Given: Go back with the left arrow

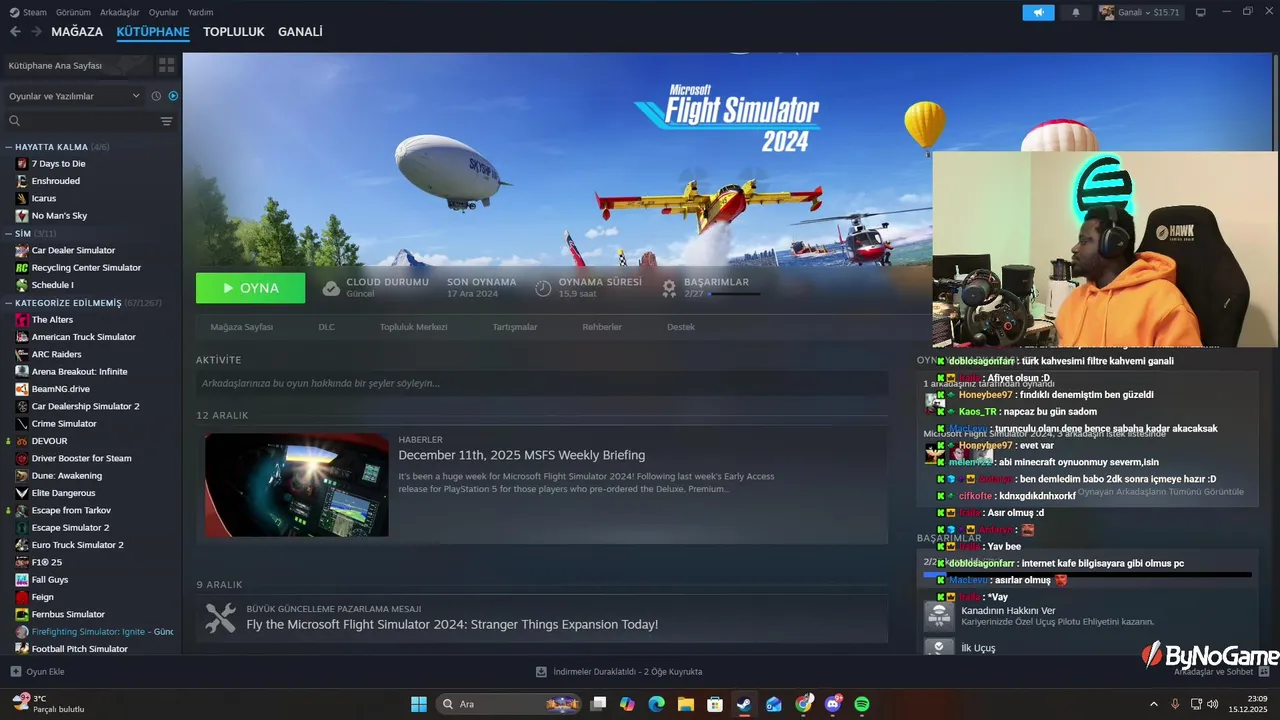Looking at the screenshot, I should (x=15, y=32).
